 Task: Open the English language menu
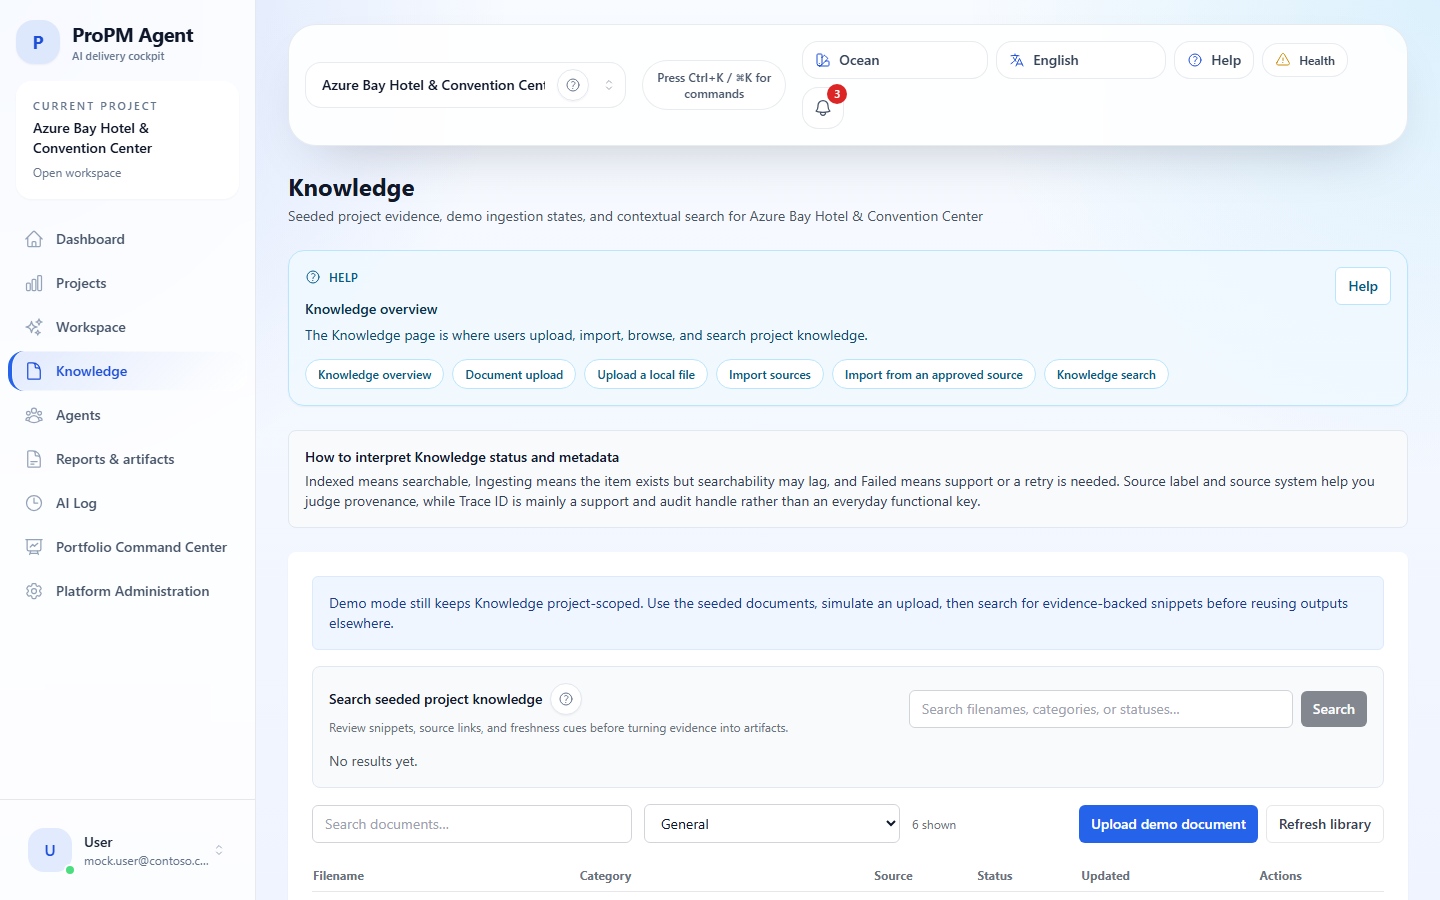pos(1054,60)
